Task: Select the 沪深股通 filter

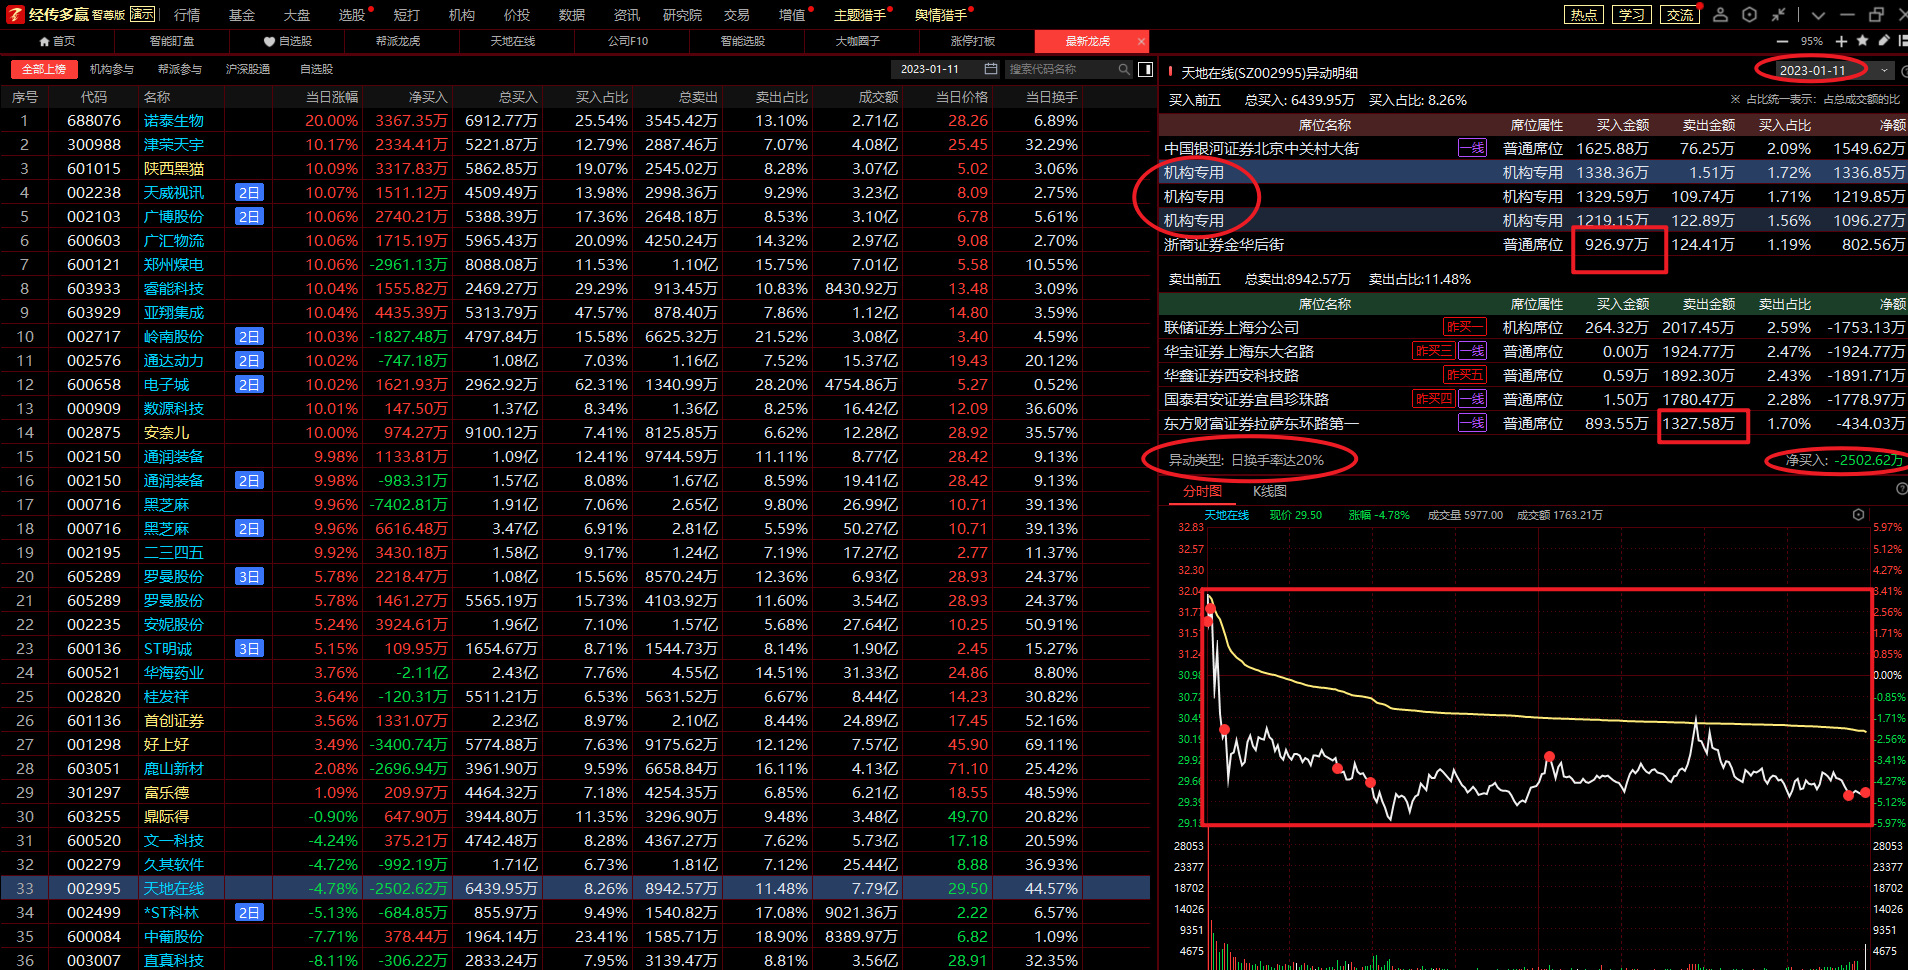Action: coord(247,69)
